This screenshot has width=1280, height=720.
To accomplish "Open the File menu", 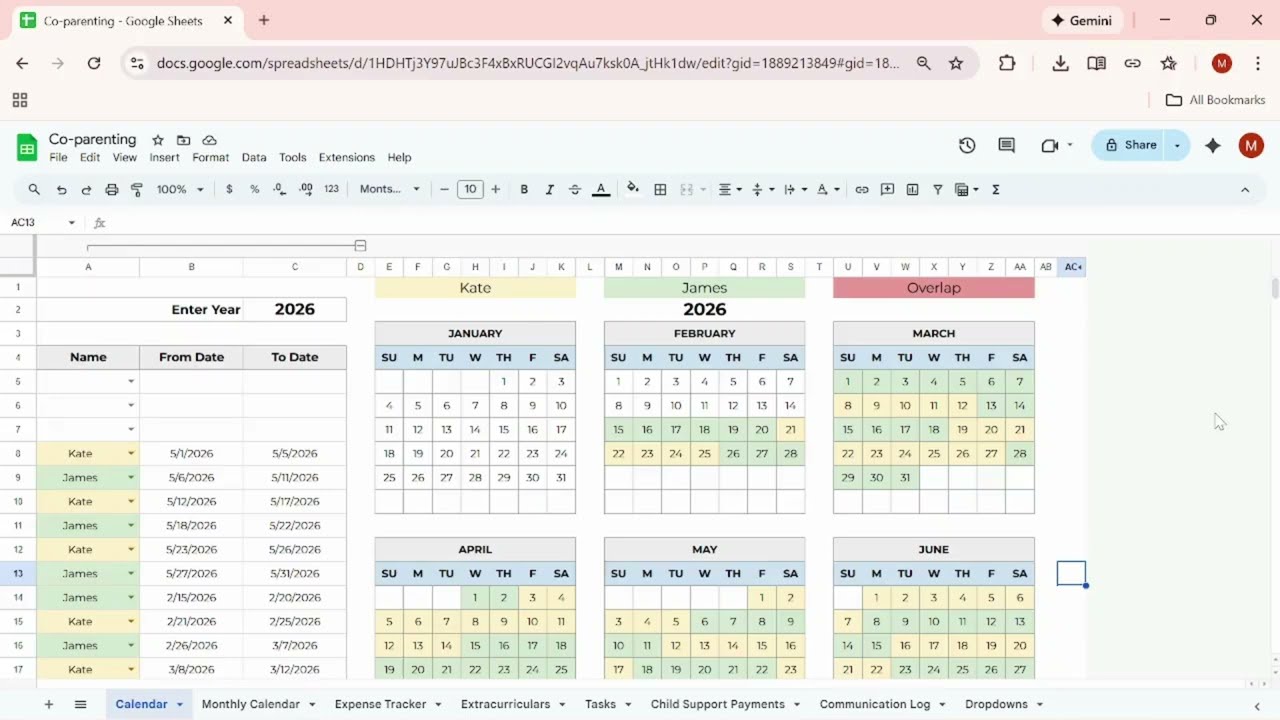I will click(x=59, y=157).
